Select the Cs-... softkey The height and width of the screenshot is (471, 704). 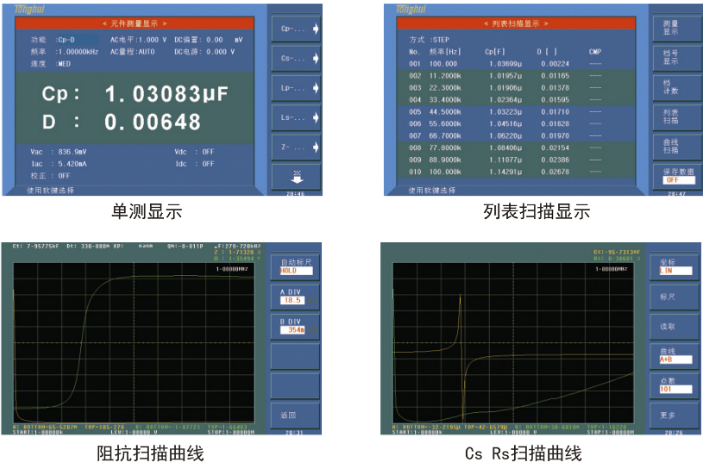click(x=295, y=58)
